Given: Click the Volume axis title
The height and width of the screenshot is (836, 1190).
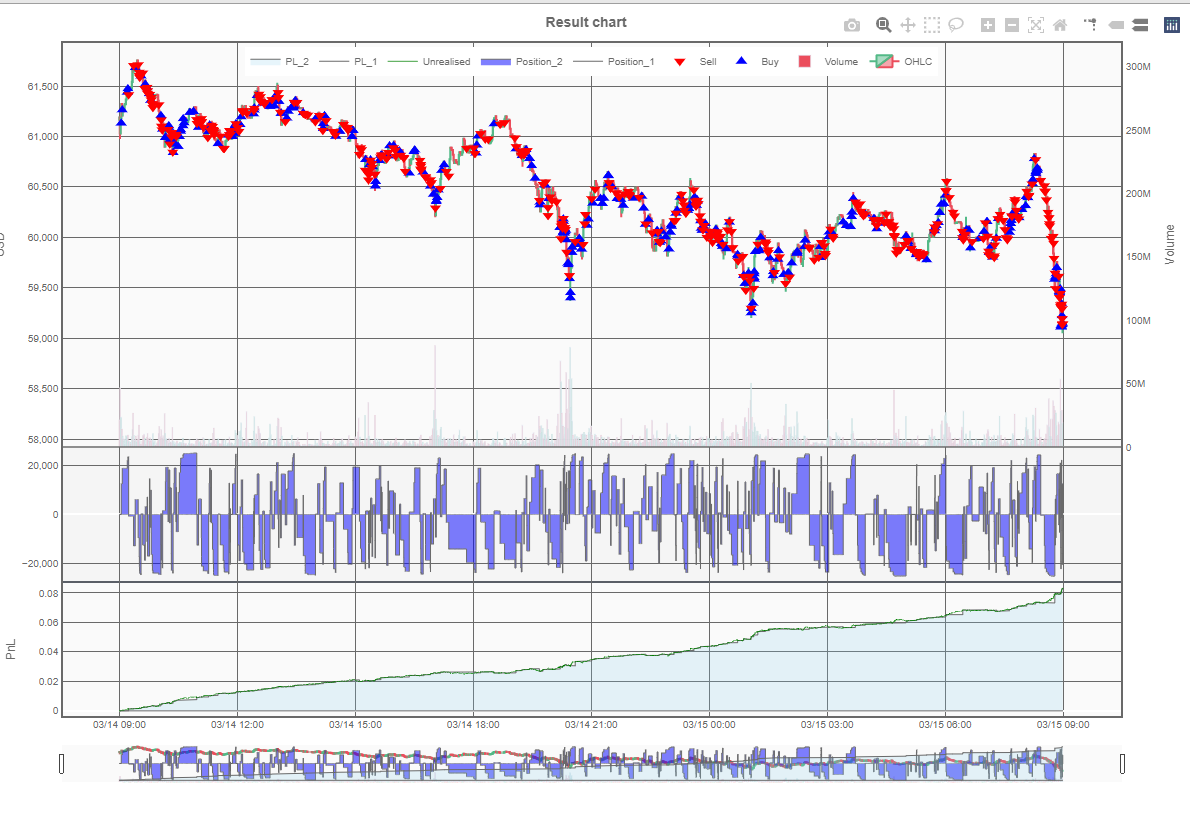Looking at the screenshot, I should click(1170, 244).
